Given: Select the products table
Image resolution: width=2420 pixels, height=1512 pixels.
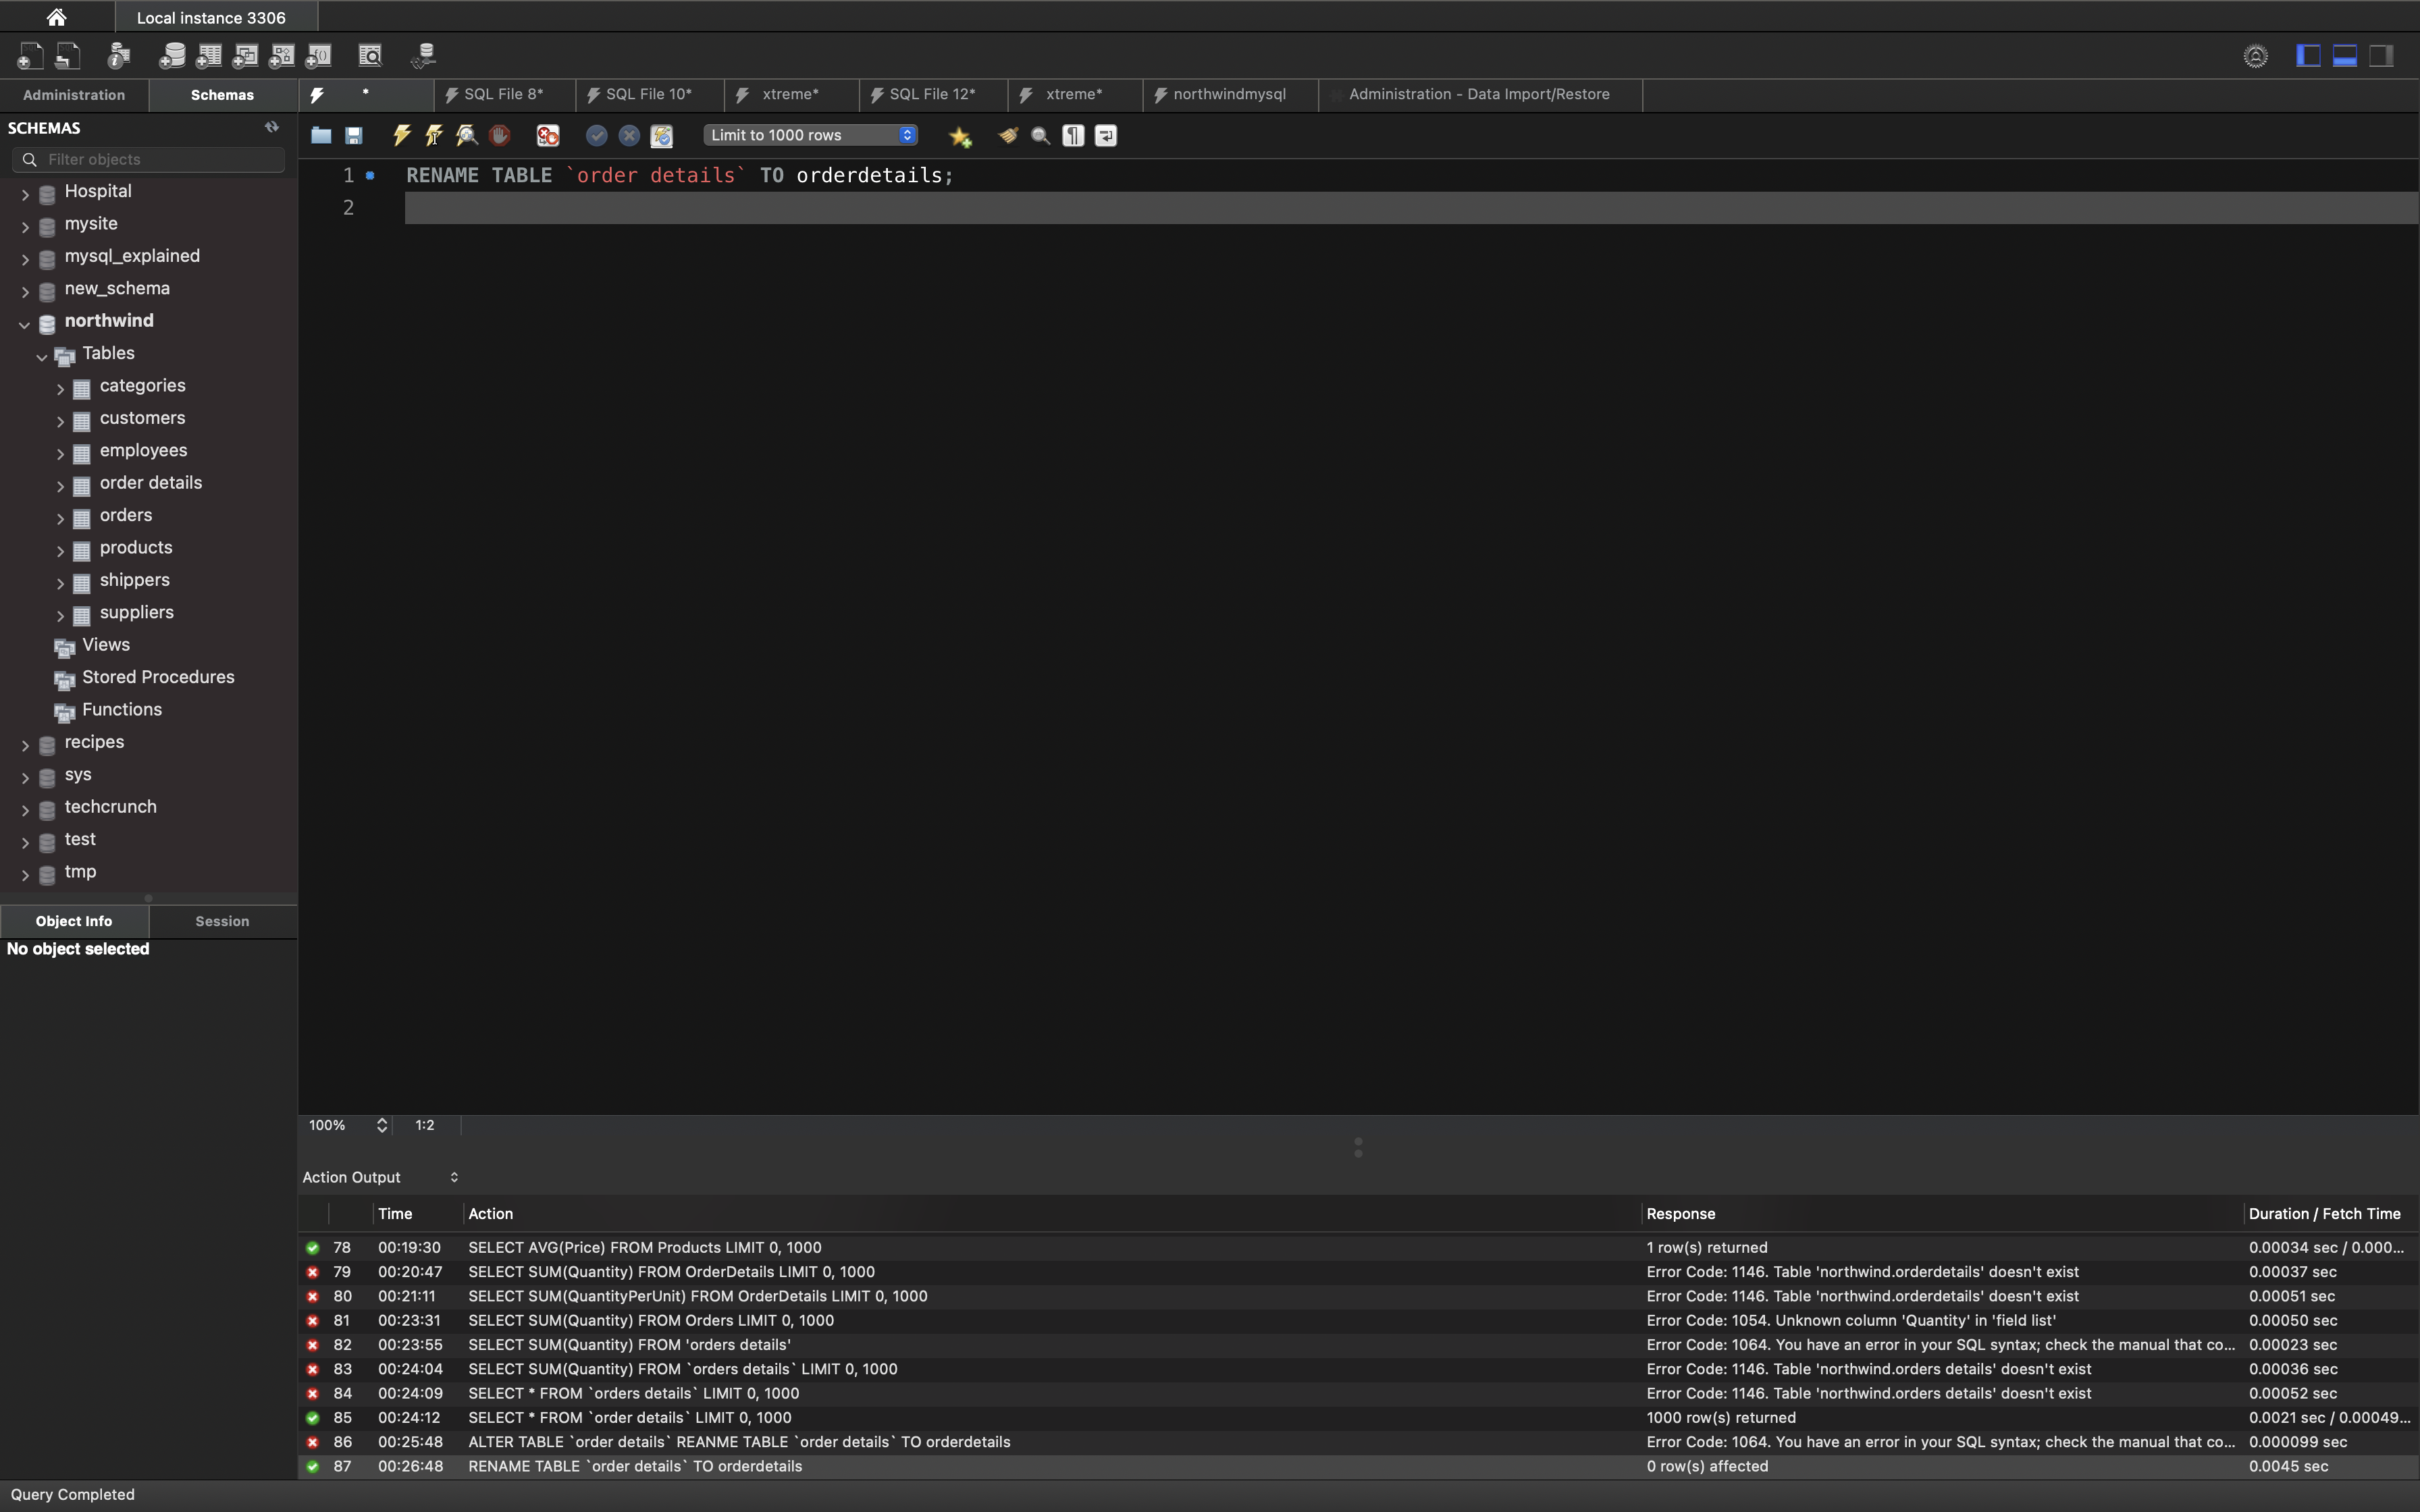Looking at the screenshot, I should (x=136, y=548).
